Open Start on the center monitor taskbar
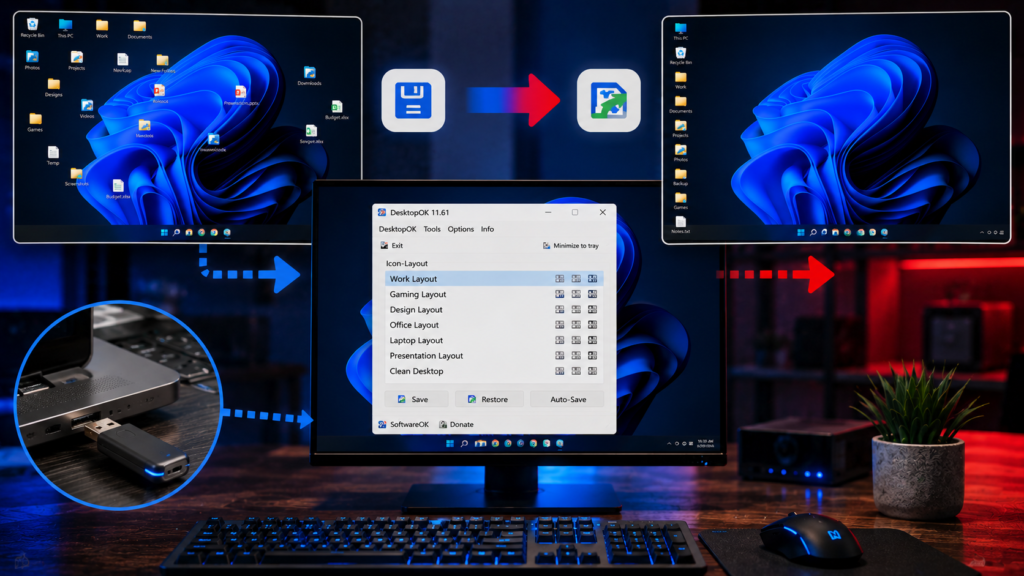1024x576 pixels. 450,443
